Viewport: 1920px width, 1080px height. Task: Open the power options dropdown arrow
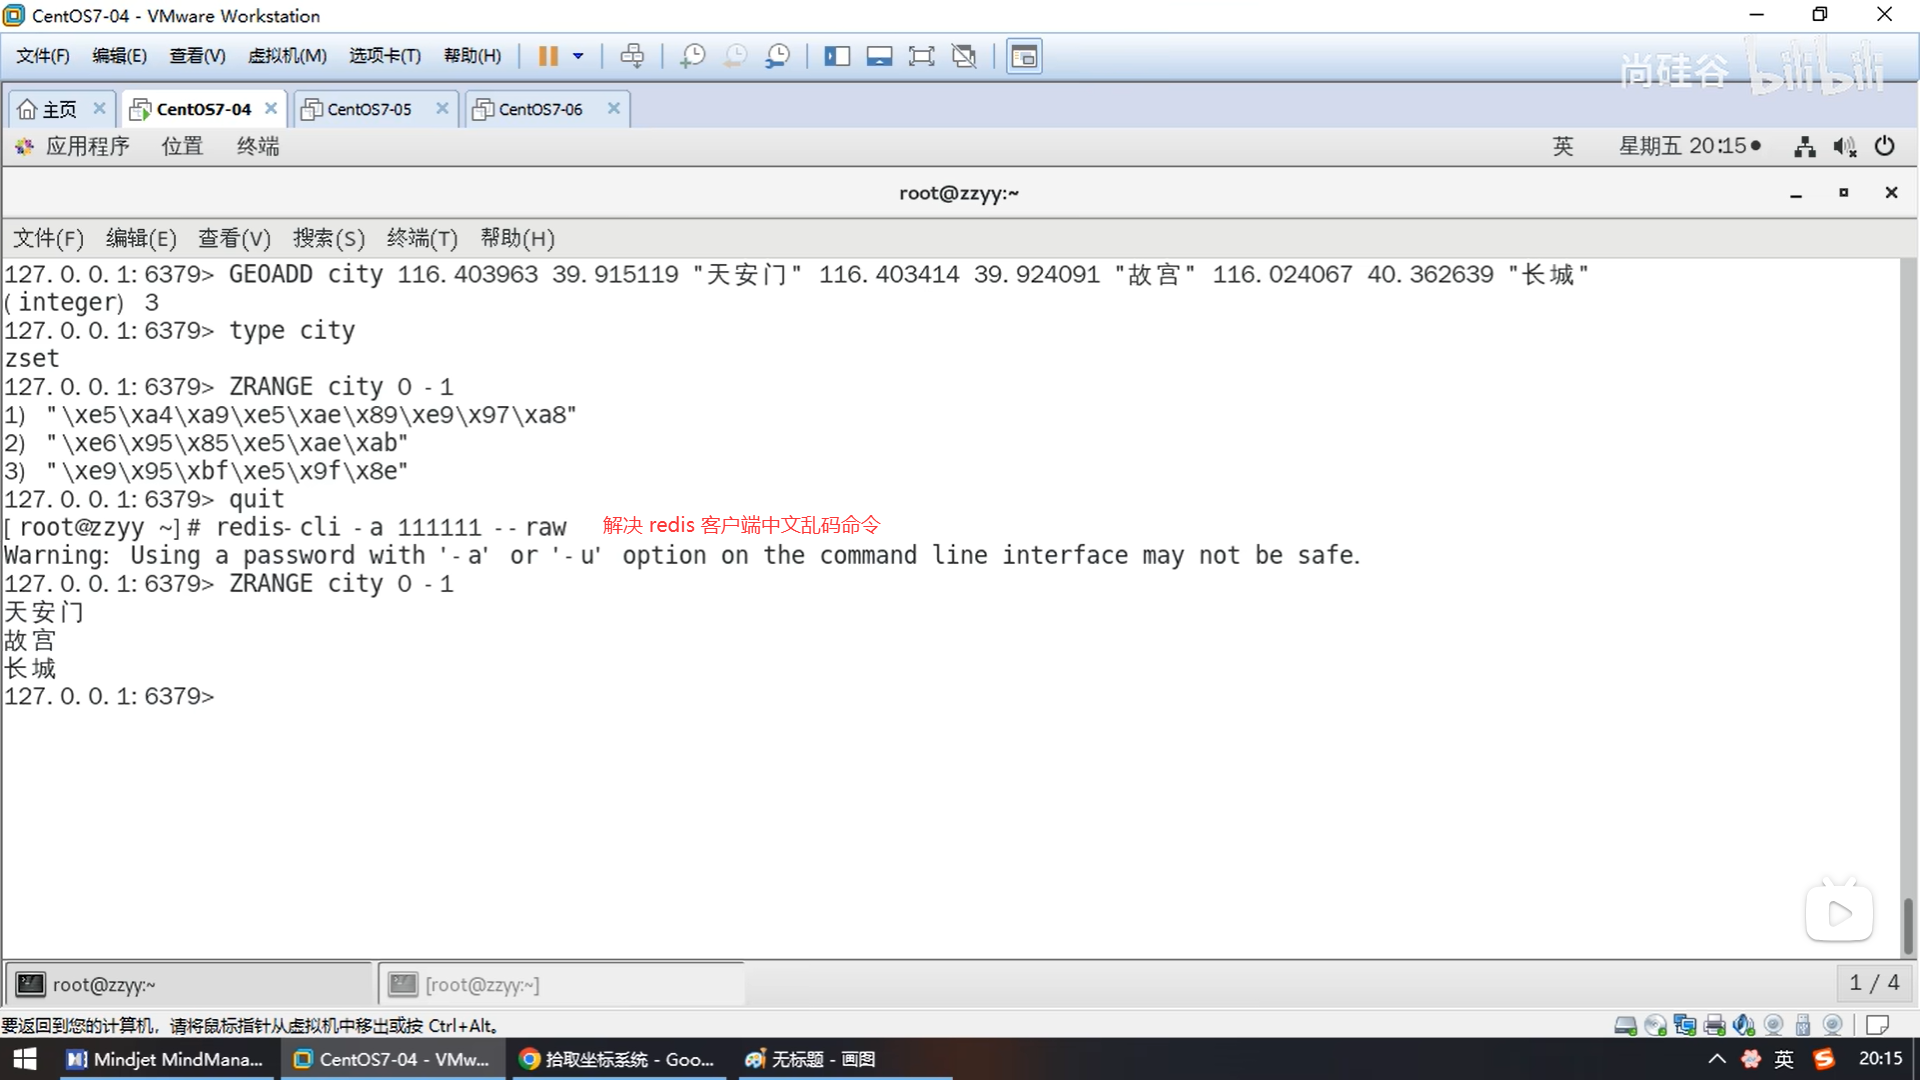click(x=578, y=56)
